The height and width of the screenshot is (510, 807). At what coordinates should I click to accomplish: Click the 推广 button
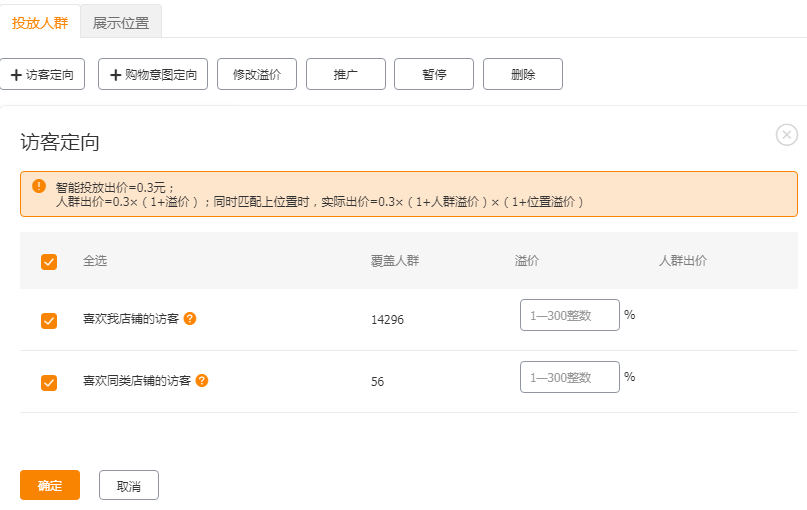click(346, 75)
